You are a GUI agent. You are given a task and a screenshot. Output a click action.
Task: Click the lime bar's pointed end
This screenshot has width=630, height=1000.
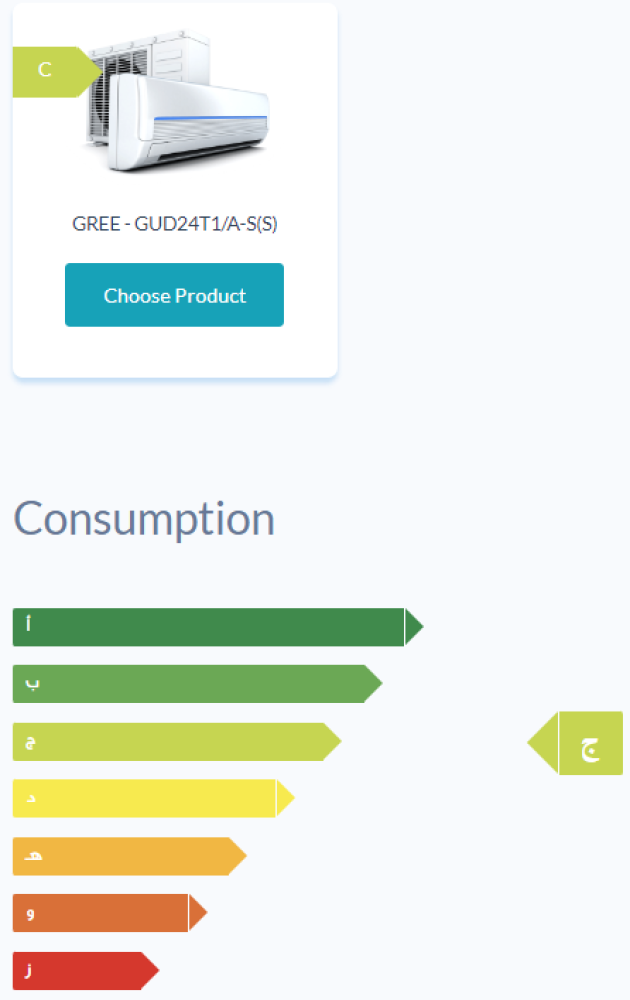(332, 742)
